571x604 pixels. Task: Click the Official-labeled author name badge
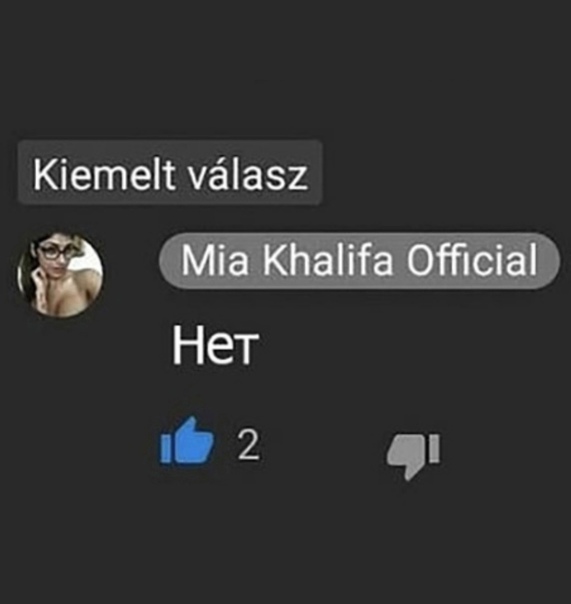[x=359, y=260]
